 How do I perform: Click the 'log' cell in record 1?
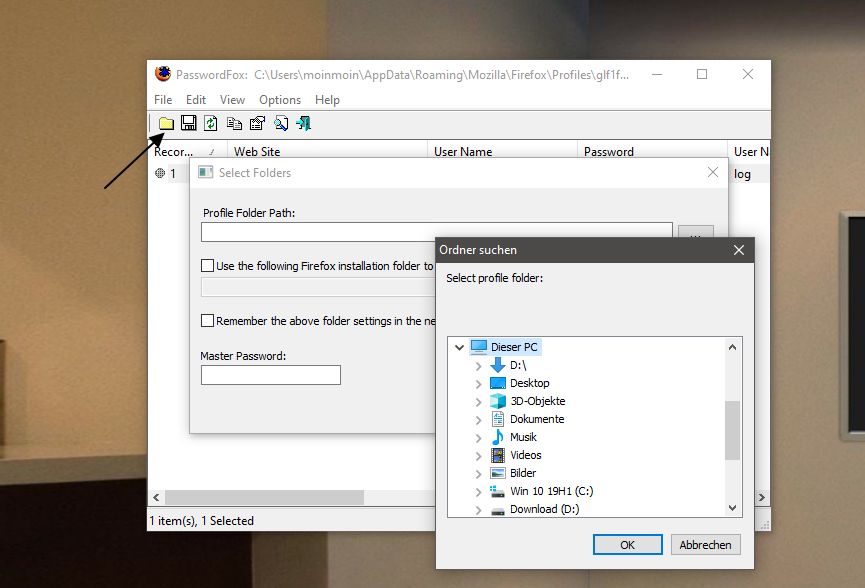click(x=743, y=174)
